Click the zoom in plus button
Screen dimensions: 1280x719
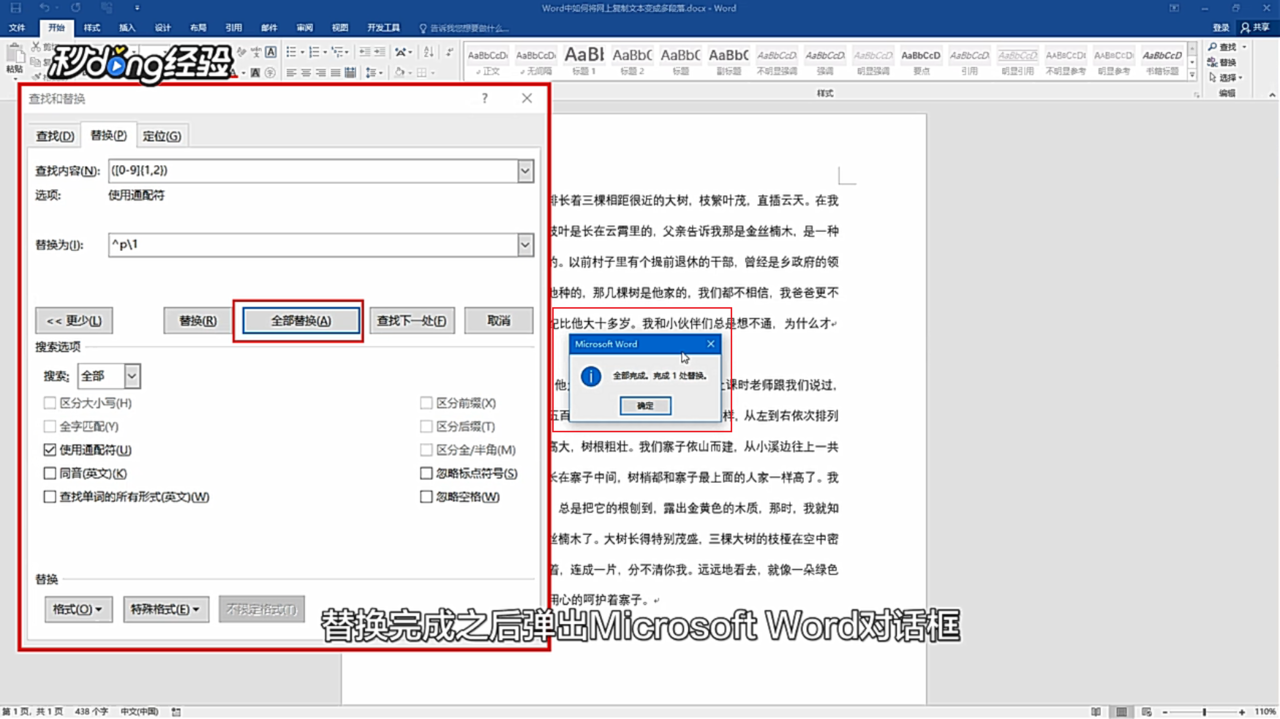(1242, 712)
